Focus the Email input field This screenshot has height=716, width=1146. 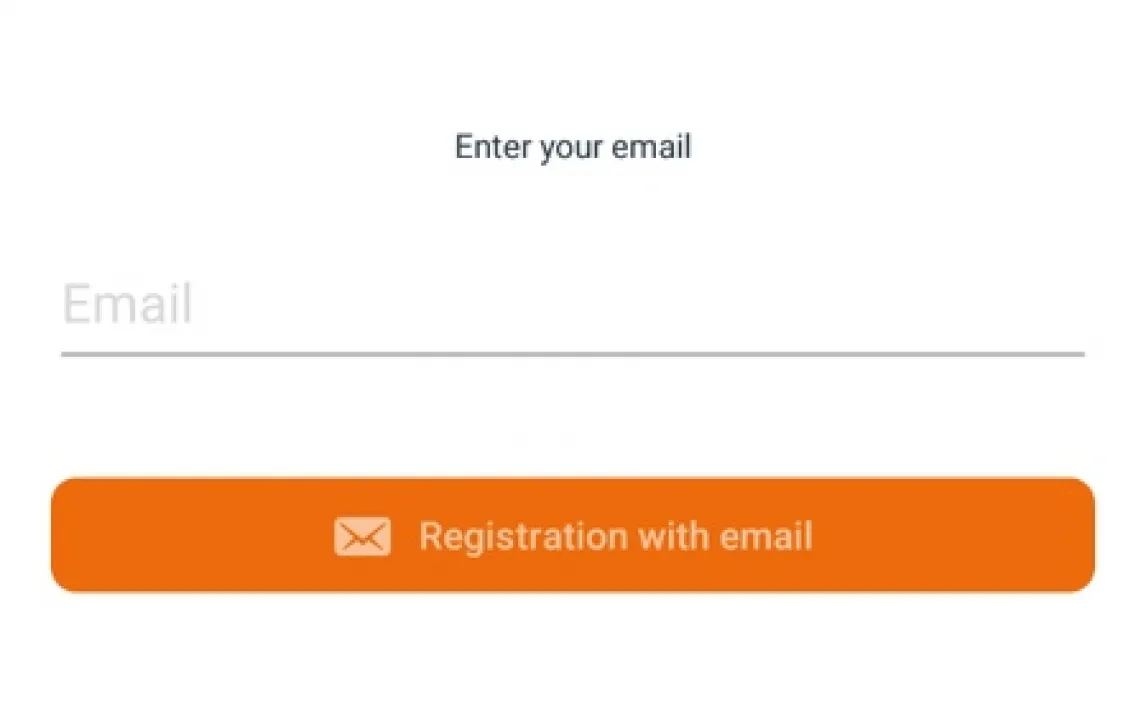point(572,305)
